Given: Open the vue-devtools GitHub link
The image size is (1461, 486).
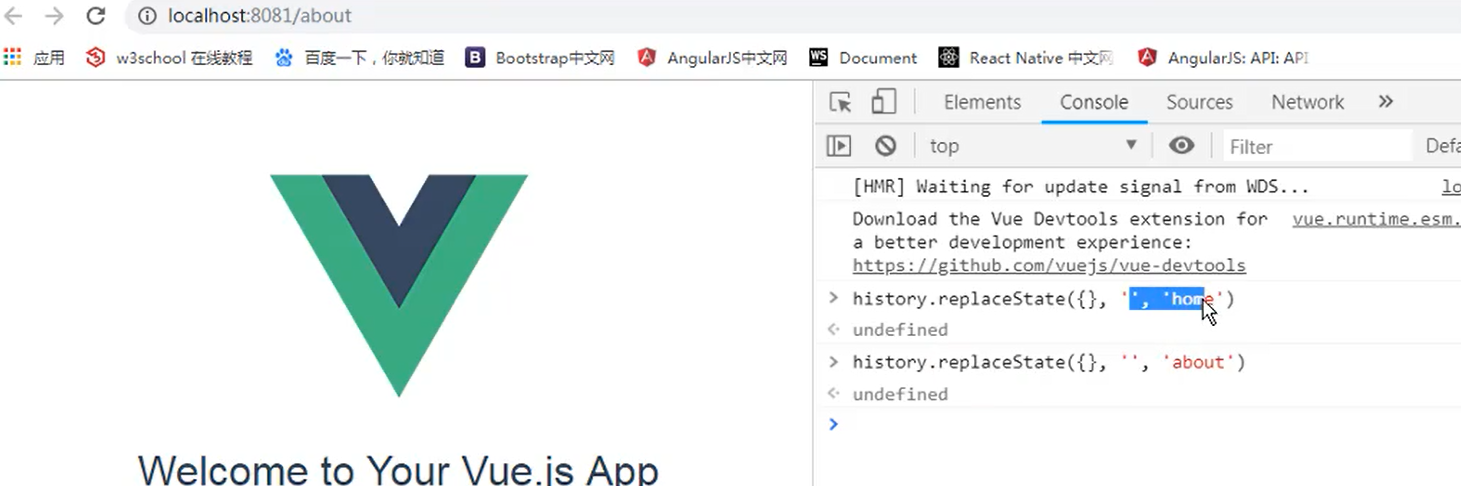Looking at the screenshot, I should click(1049, 266).
